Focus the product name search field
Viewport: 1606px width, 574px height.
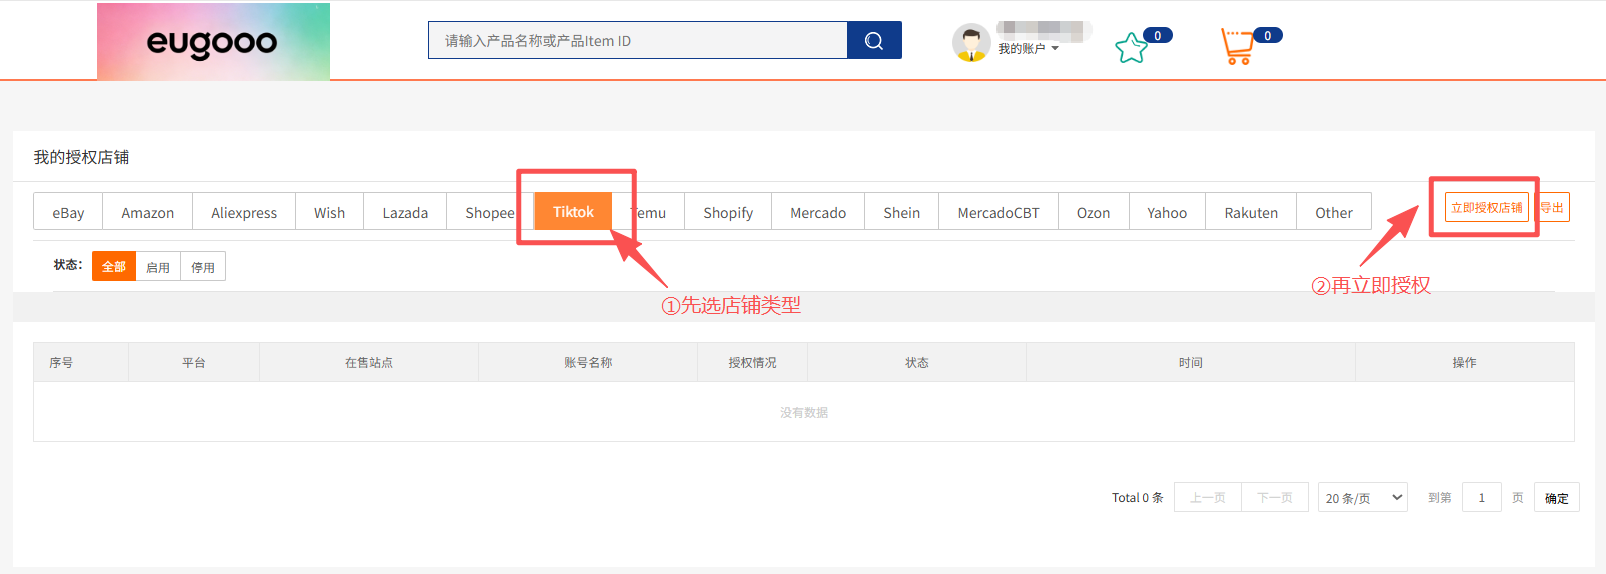tap(638, 40)
